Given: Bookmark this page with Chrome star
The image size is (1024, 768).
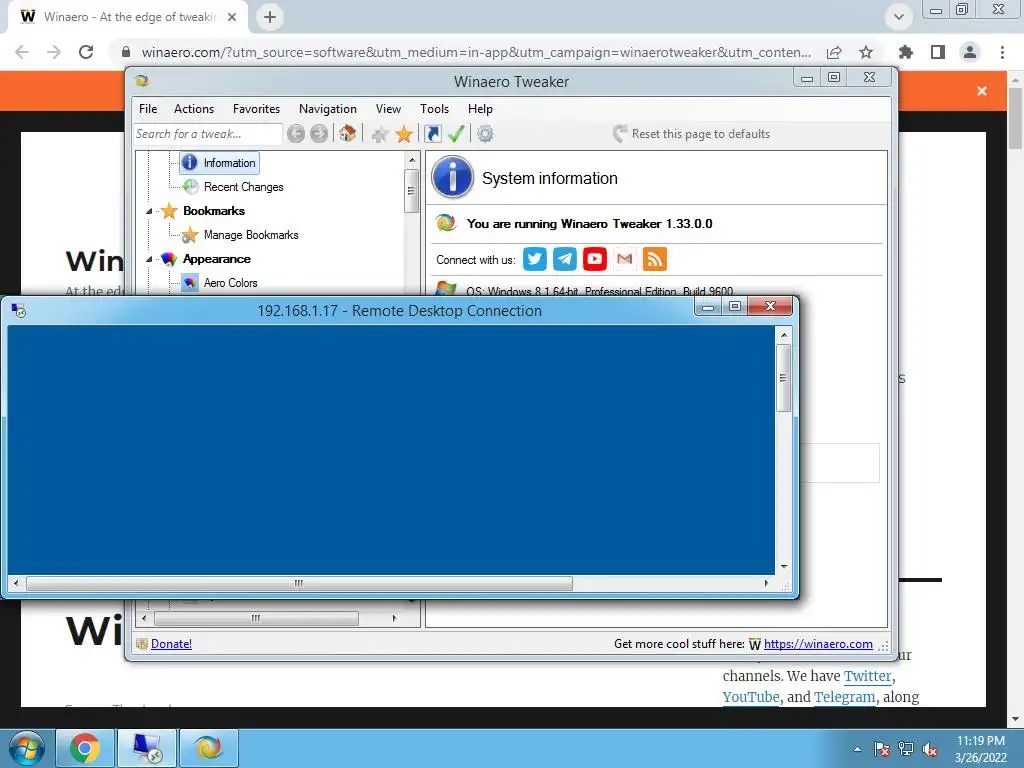Looking at the screenshot, I should click(x=866, y=52).
